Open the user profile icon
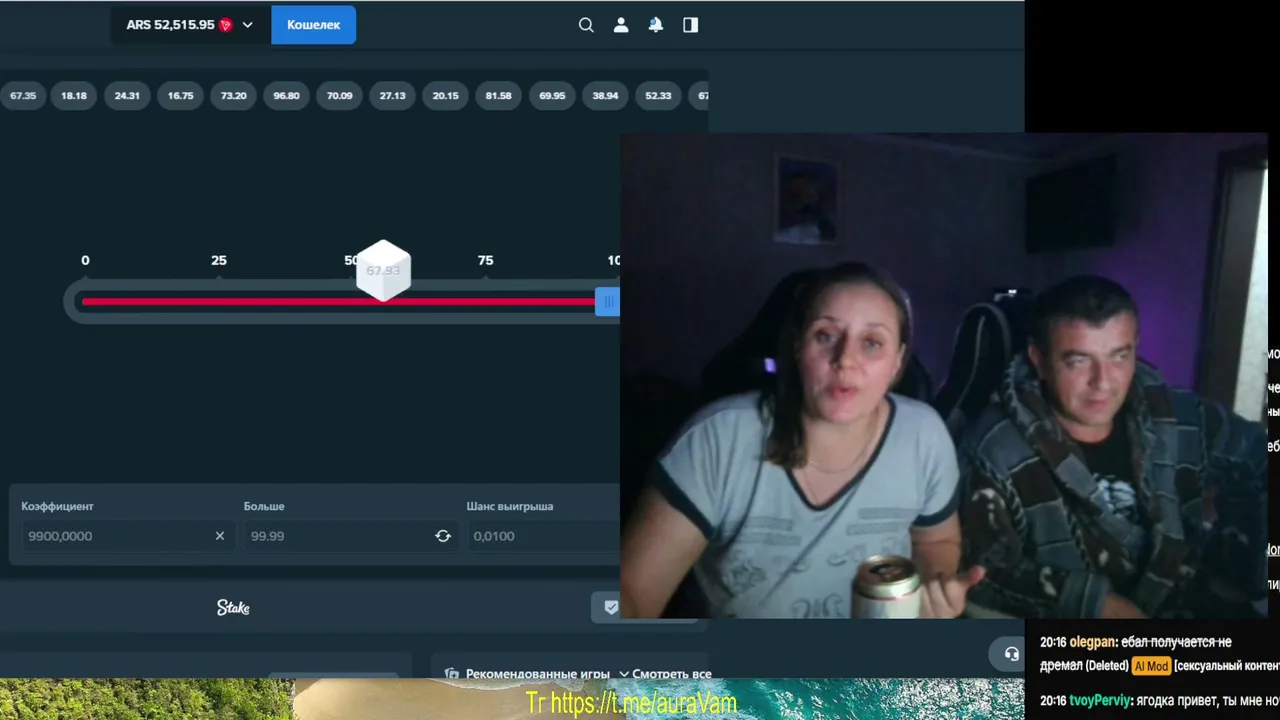Viewport: 1280px width, 720px height. pyautogui.click(x=621, y=25)
